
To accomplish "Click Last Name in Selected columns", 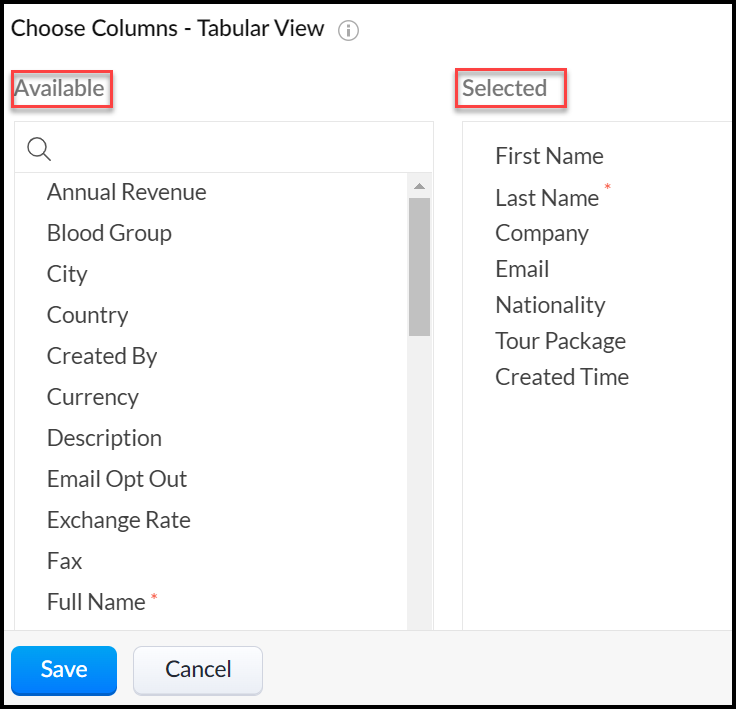I will (547, 198).
